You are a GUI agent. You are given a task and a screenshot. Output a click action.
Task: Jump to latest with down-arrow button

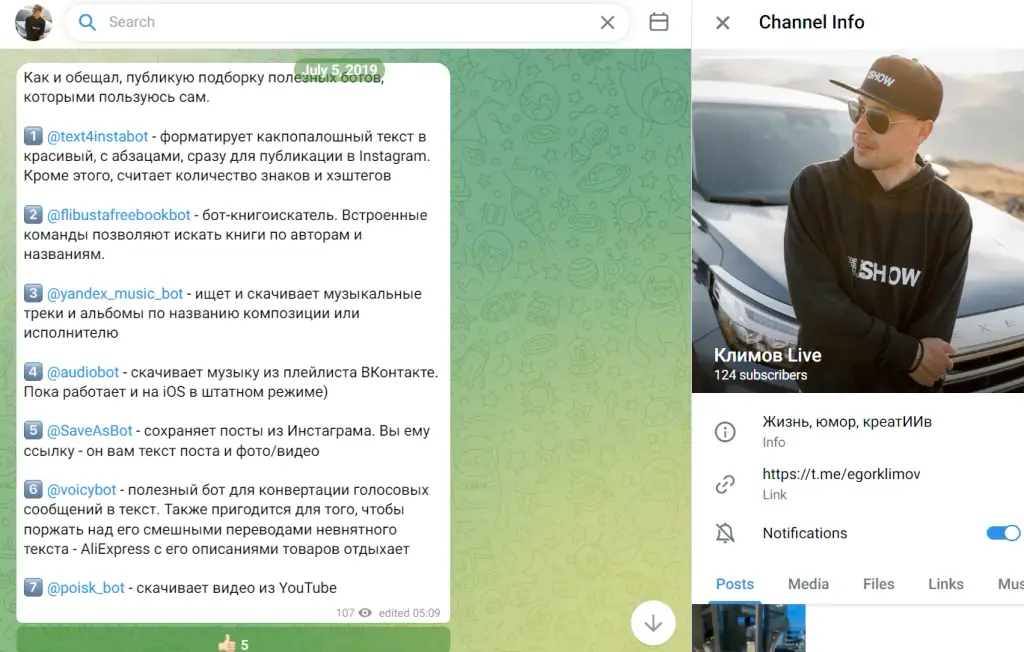pyautogui.click(x=653, y=623)
